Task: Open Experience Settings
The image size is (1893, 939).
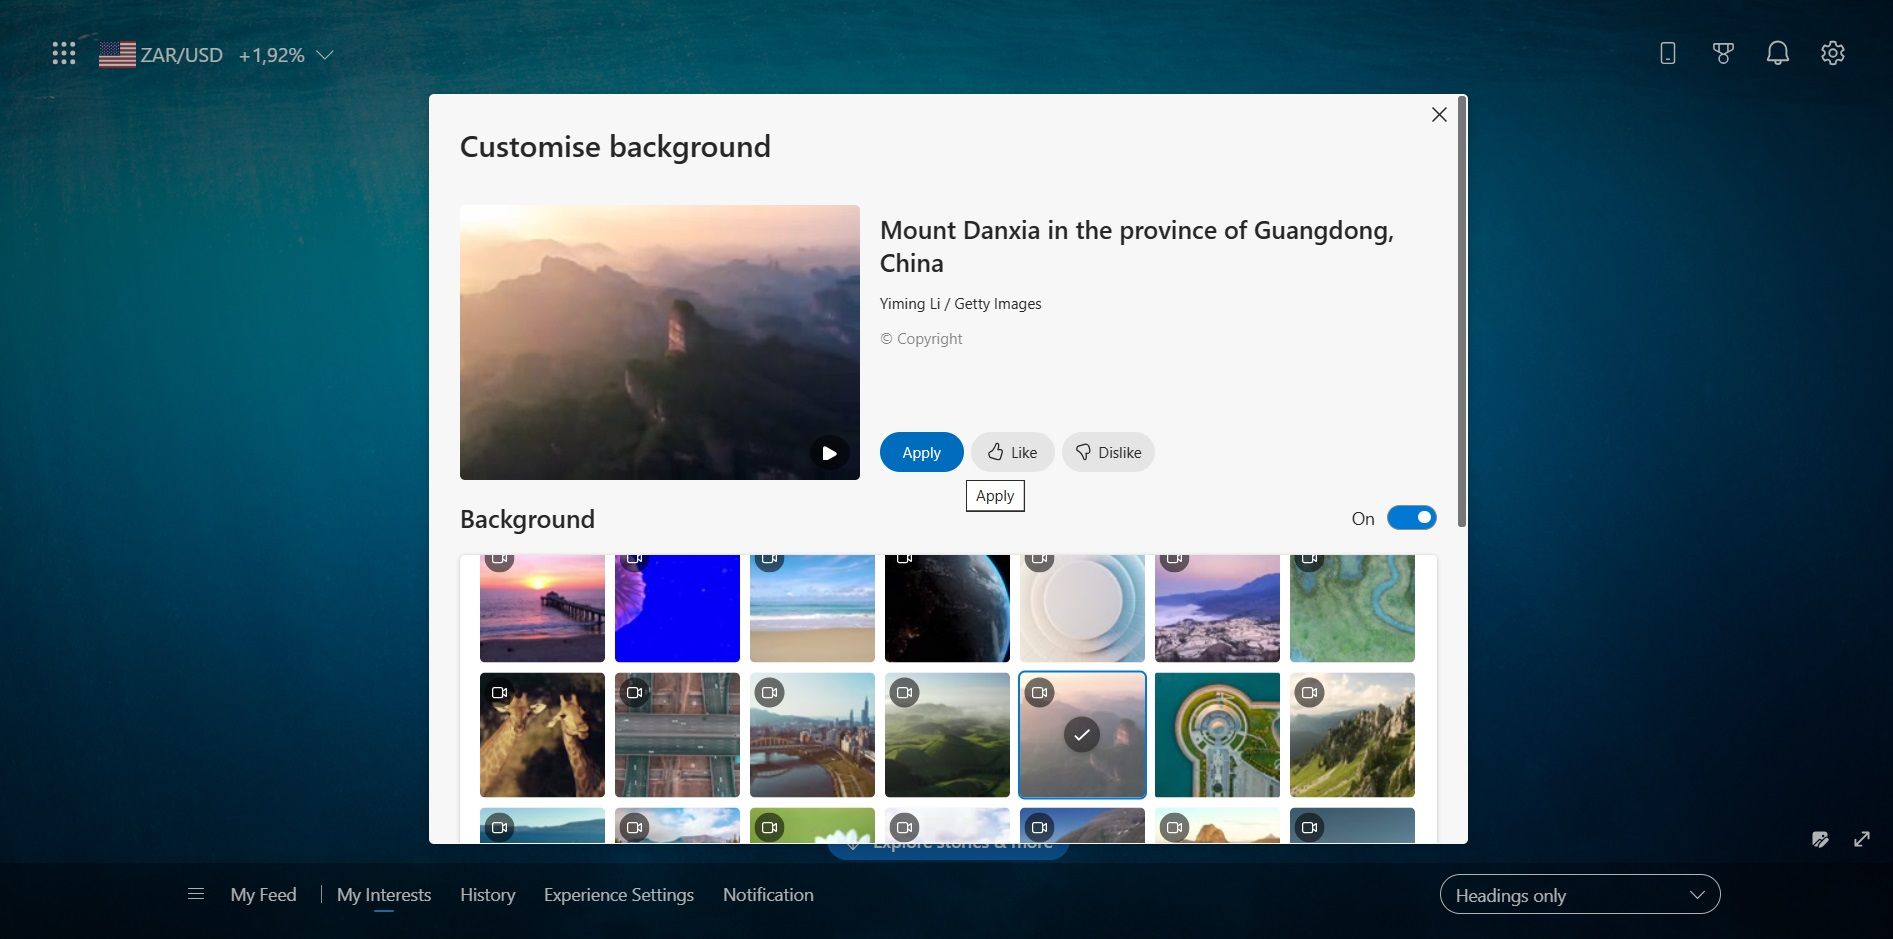Action: pyautogui.click(x=618, y=894)
